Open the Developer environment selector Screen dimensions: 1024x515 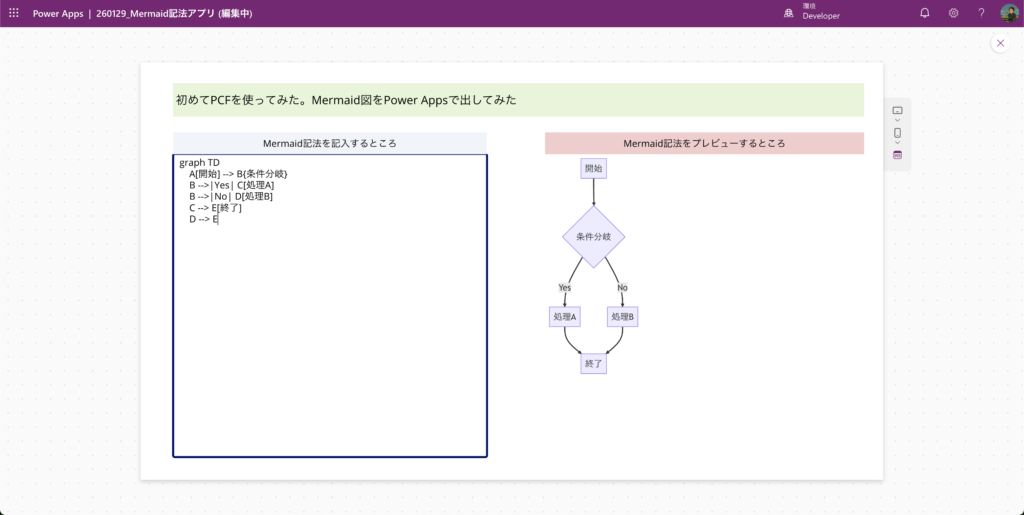tap(820, 13)
